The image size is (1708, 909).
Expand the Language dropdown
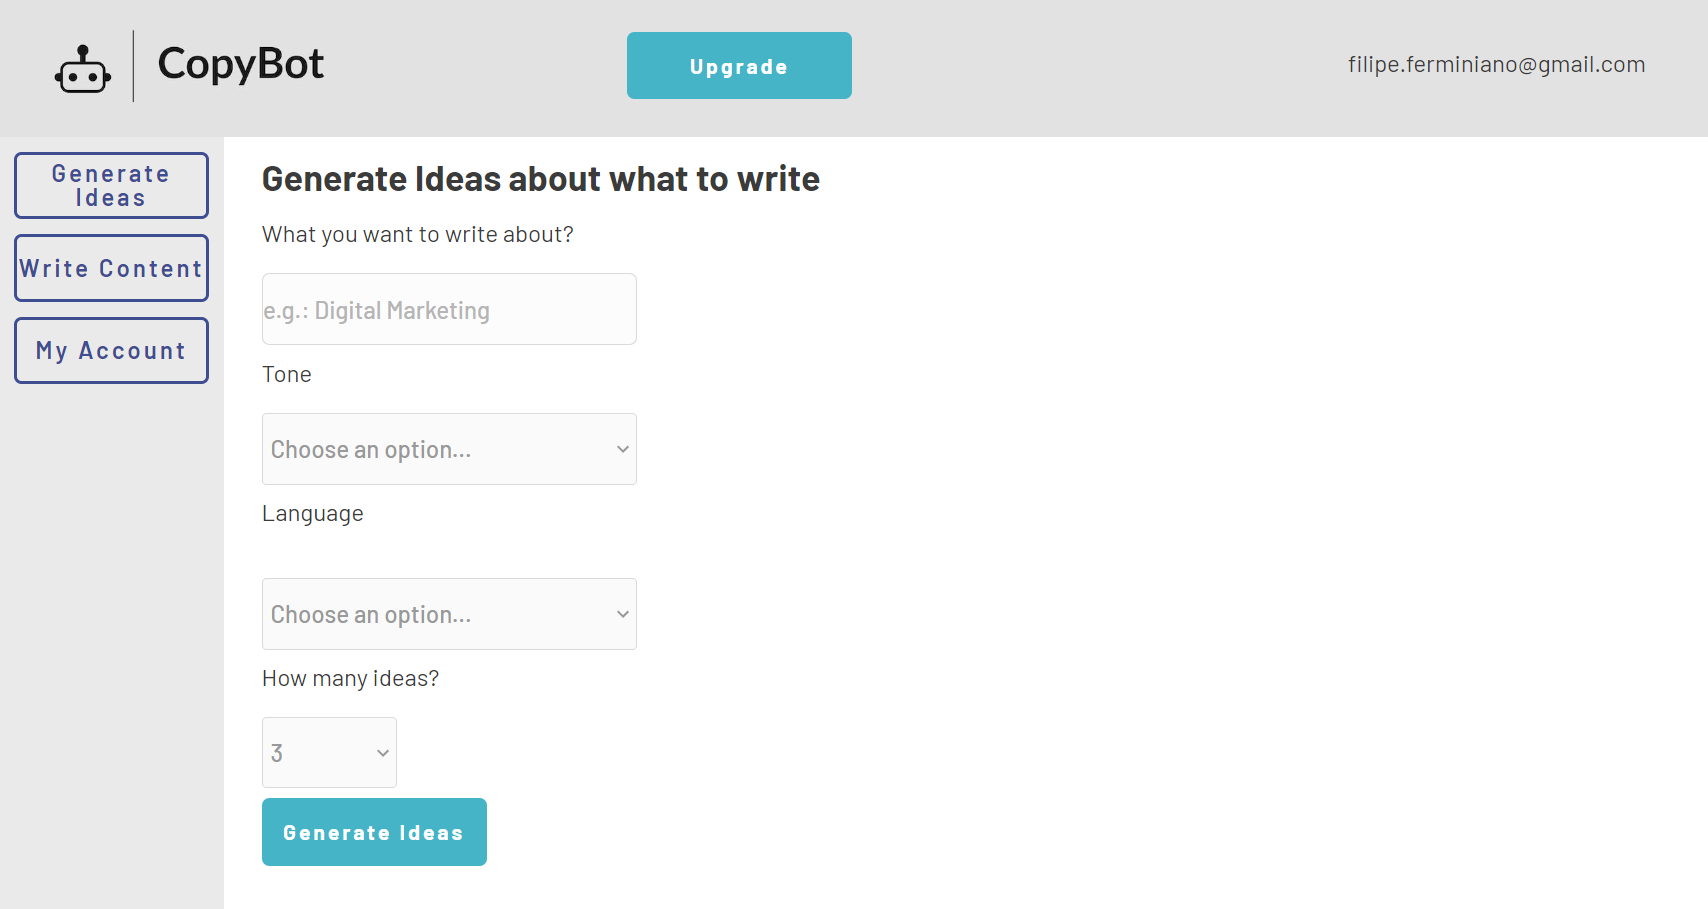pos(449,614)
